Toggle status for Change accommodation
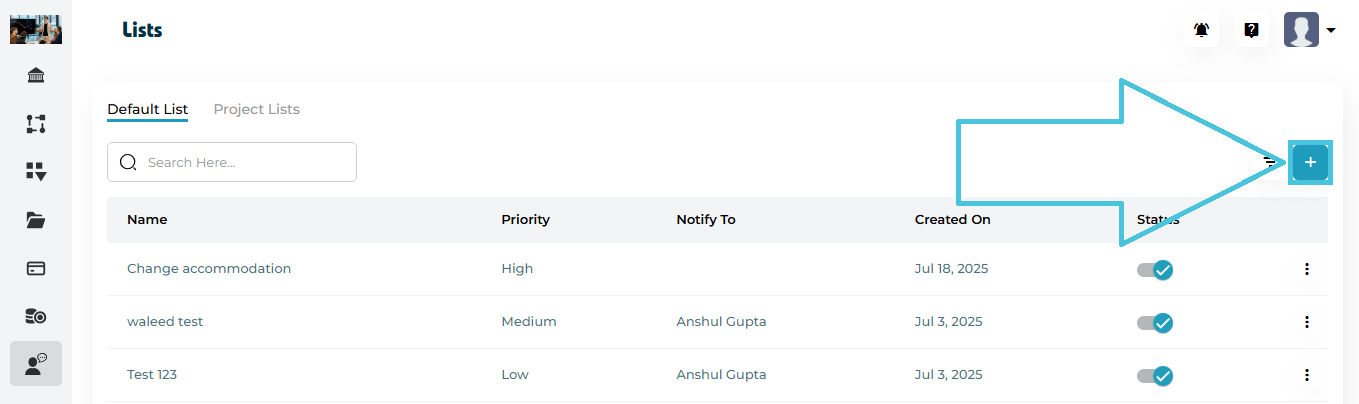 tap(1155, 269)
